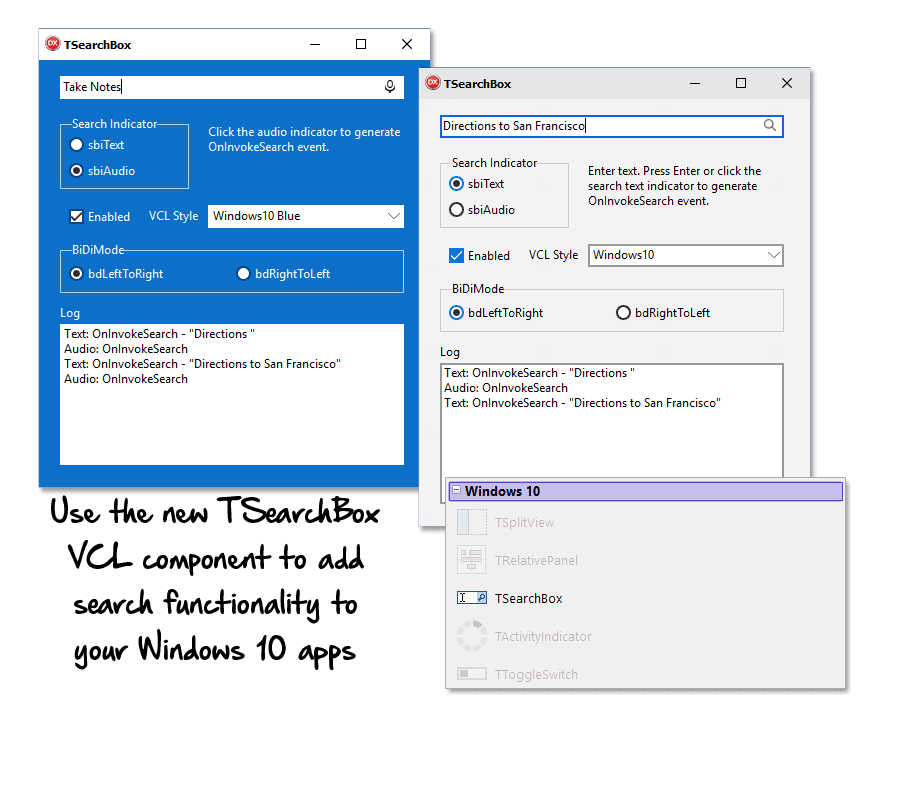This screenshot has height=789, width=902.
Task: Minimize the blue TSearchBox window
Action: (315, 44)
